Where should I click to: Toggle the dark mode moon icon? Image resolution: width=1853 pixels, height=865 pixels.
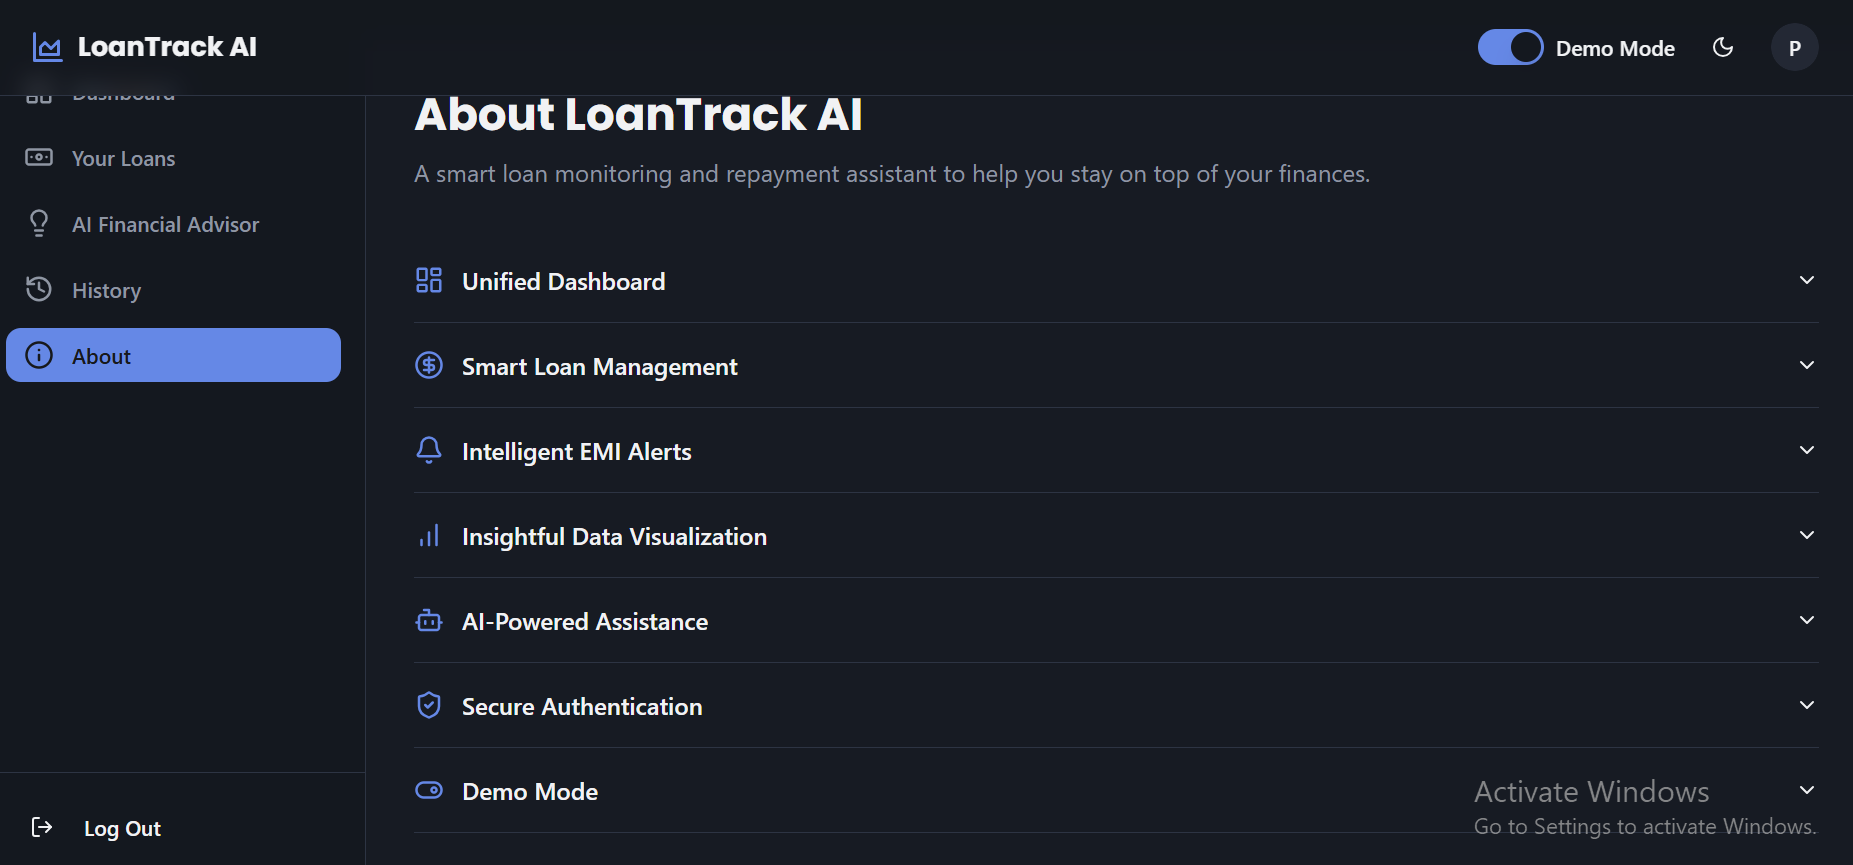point(1723,47)
